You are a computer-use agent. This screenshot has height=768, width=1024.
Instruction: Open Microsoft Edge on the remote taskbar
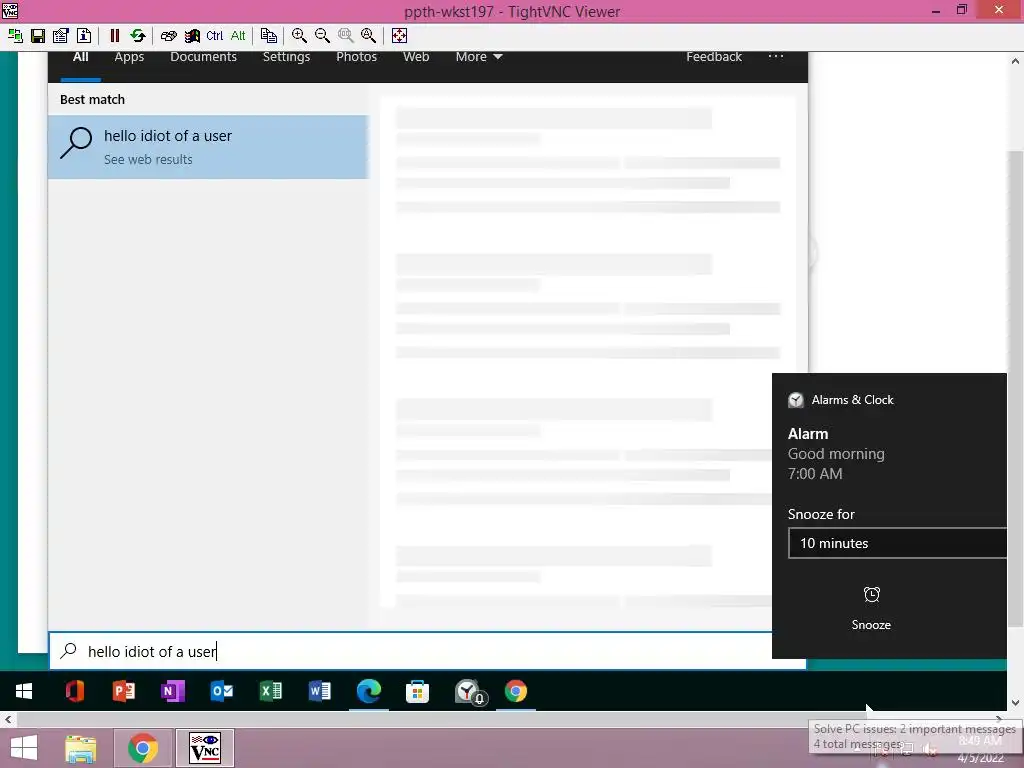click(368, 691)
